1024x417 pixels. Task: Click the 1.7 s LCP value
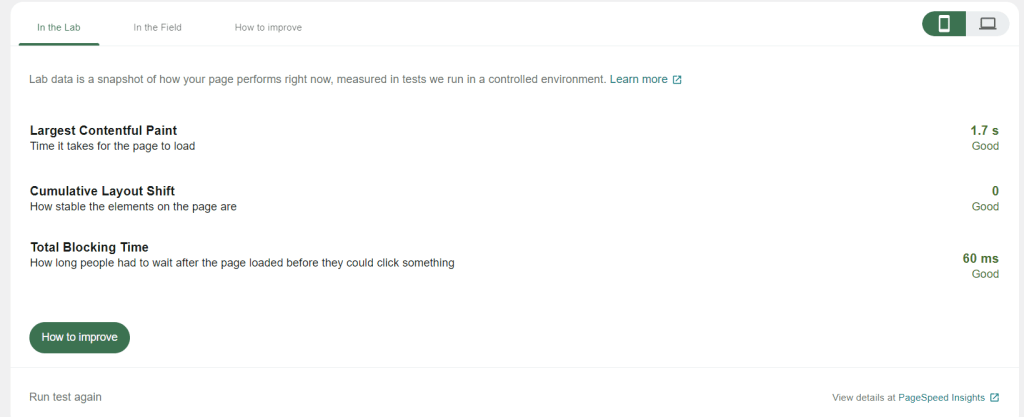coord(985,131)
